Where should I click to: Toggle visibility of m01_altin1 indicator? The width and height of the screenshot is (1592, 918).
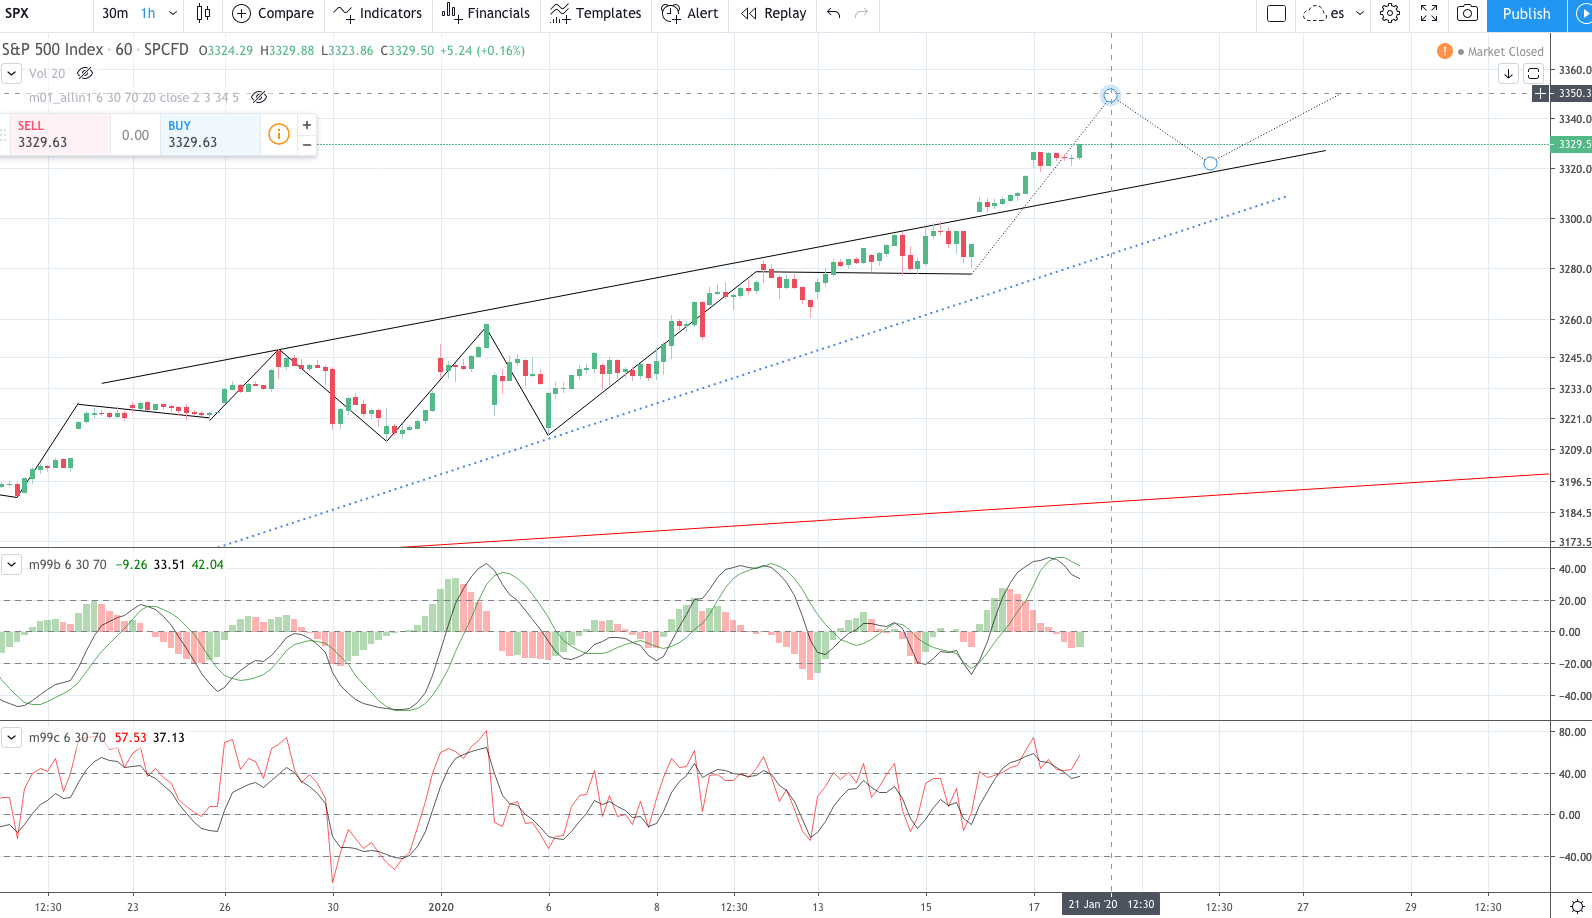tap(259, 97)
